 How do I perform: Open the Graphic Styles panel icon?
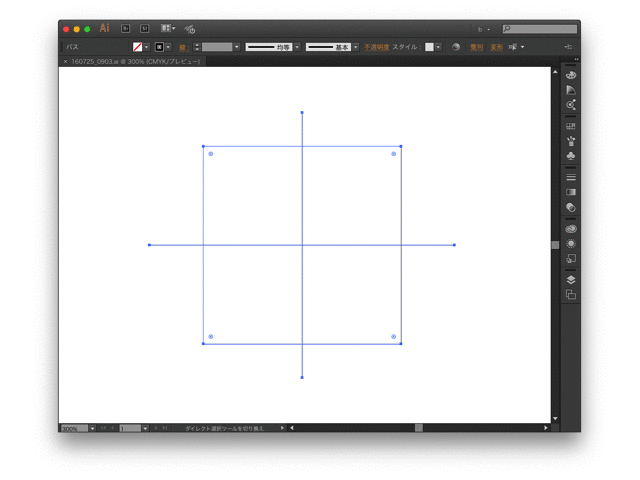(x=571, y=258)
